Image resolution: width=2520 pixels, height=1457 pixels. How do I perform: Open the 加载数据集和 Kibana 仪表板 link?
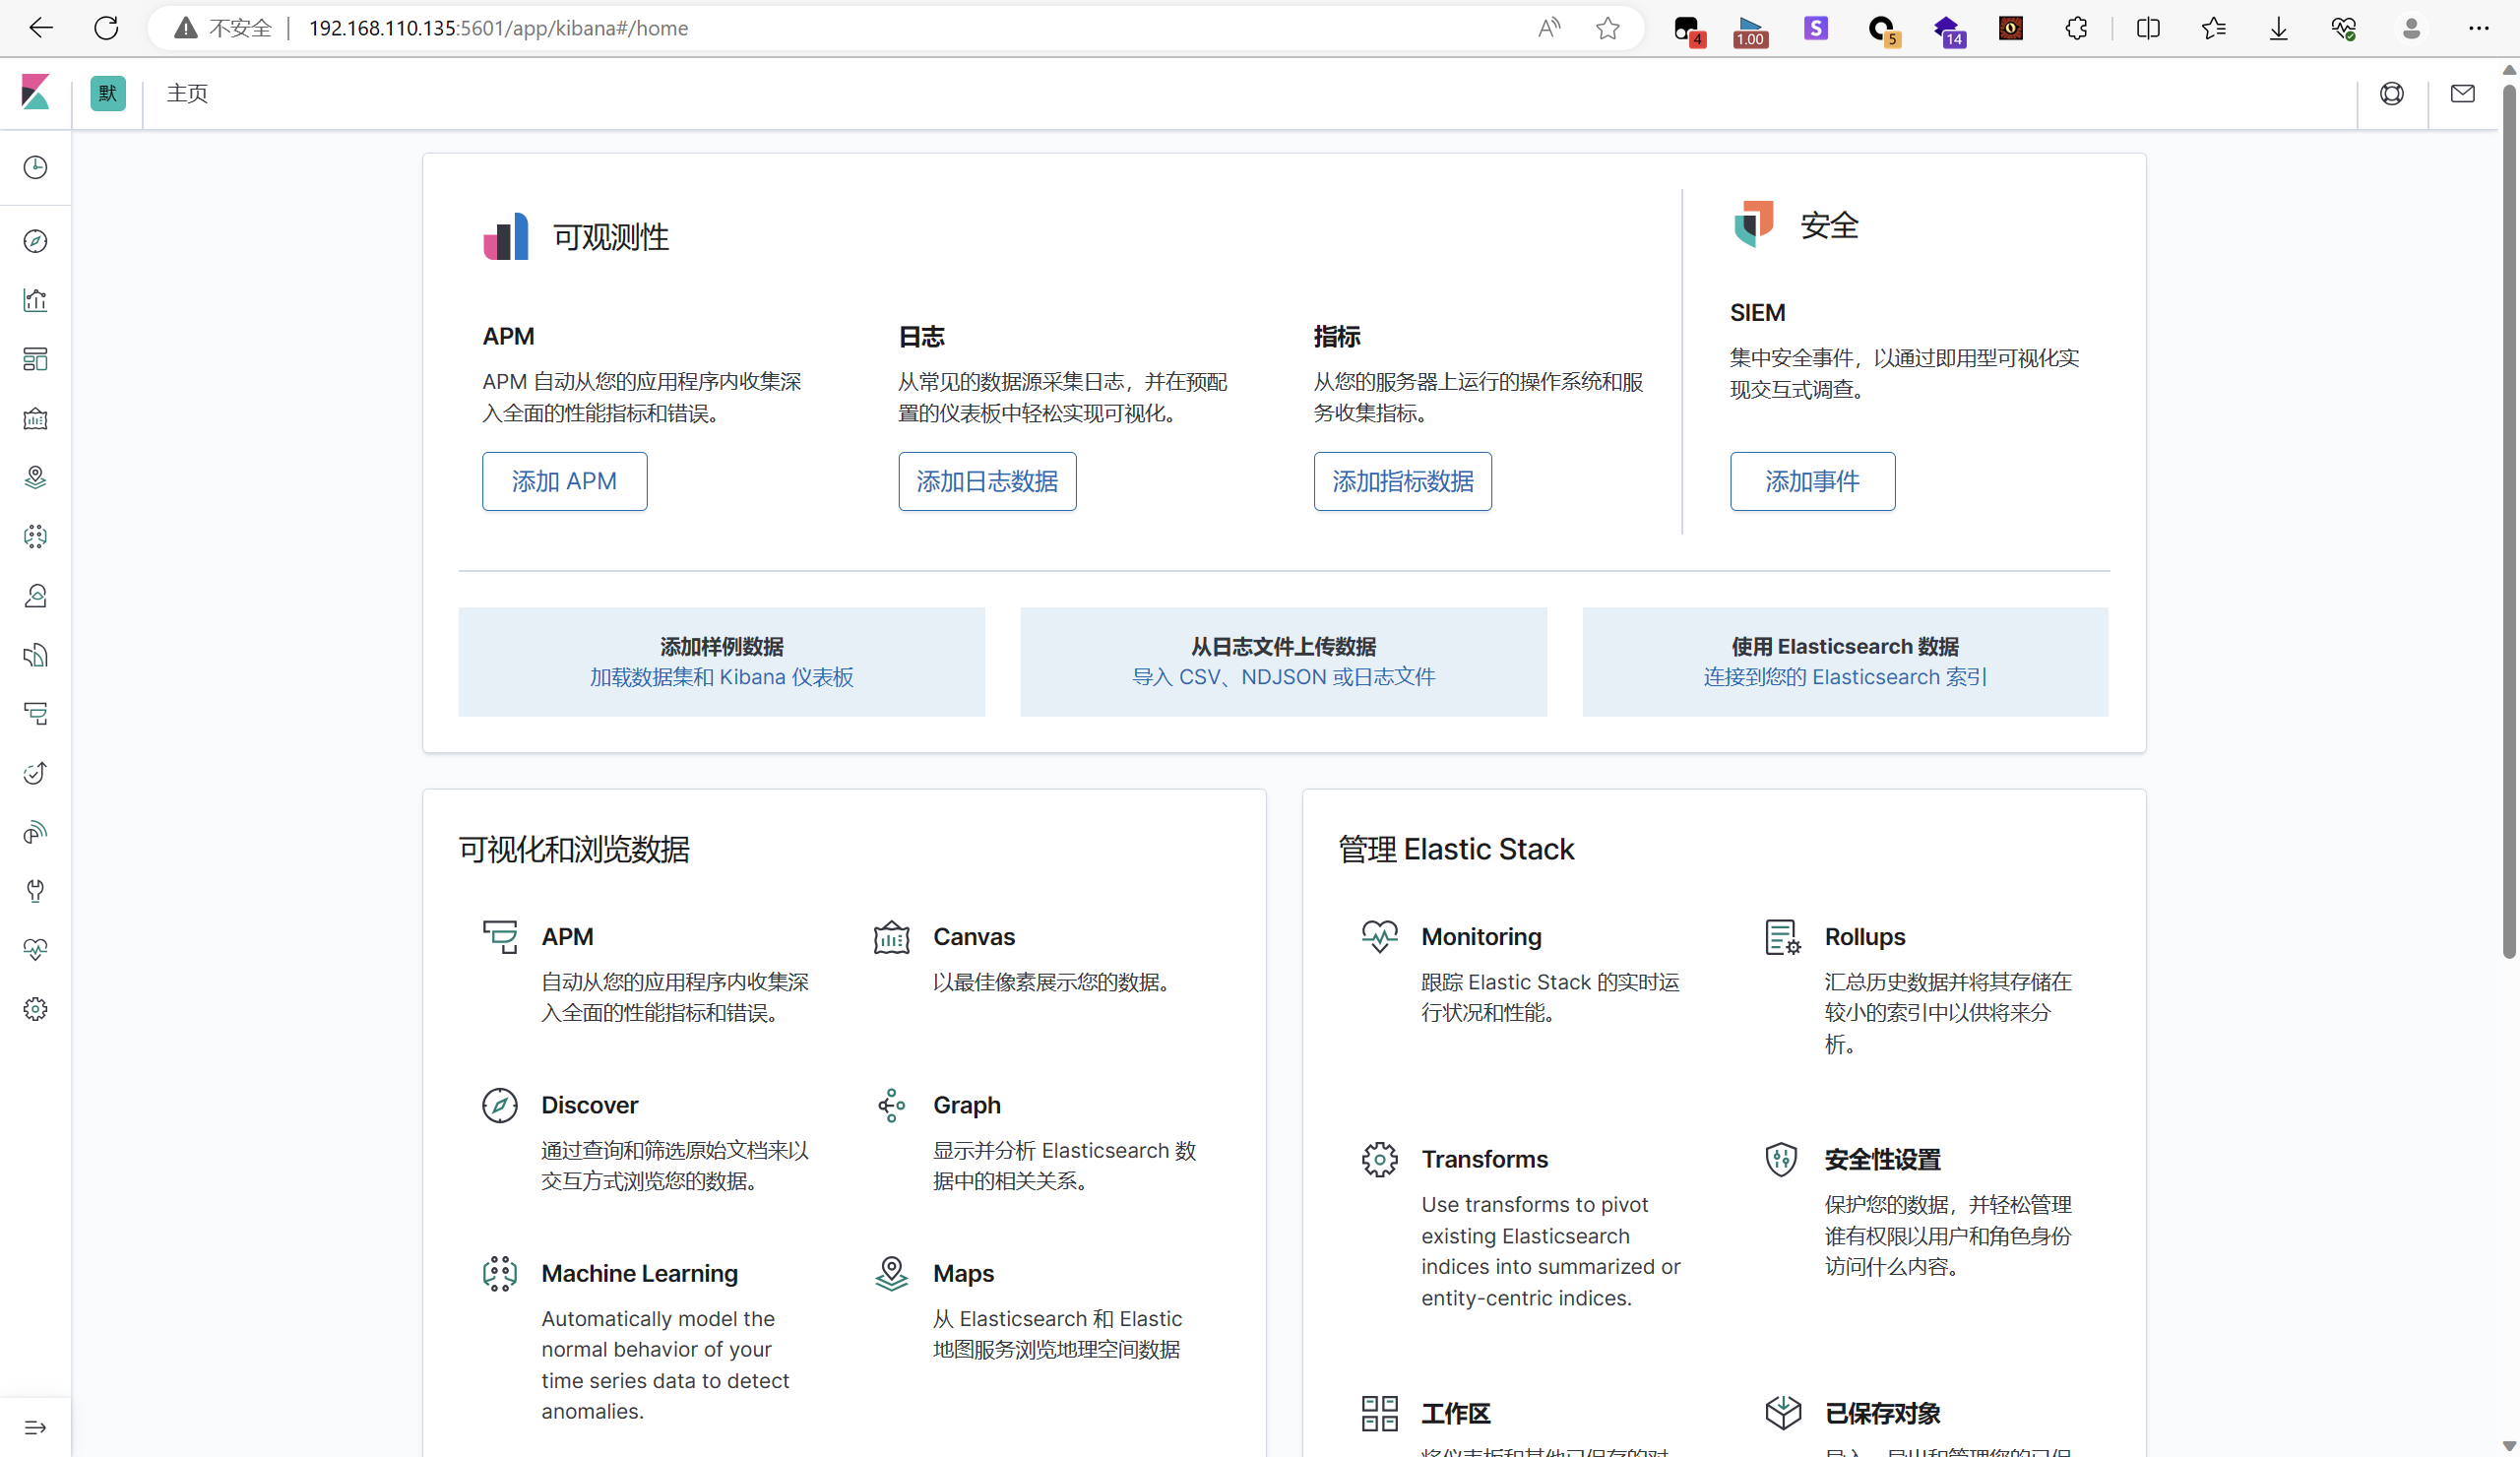point(721,677)
